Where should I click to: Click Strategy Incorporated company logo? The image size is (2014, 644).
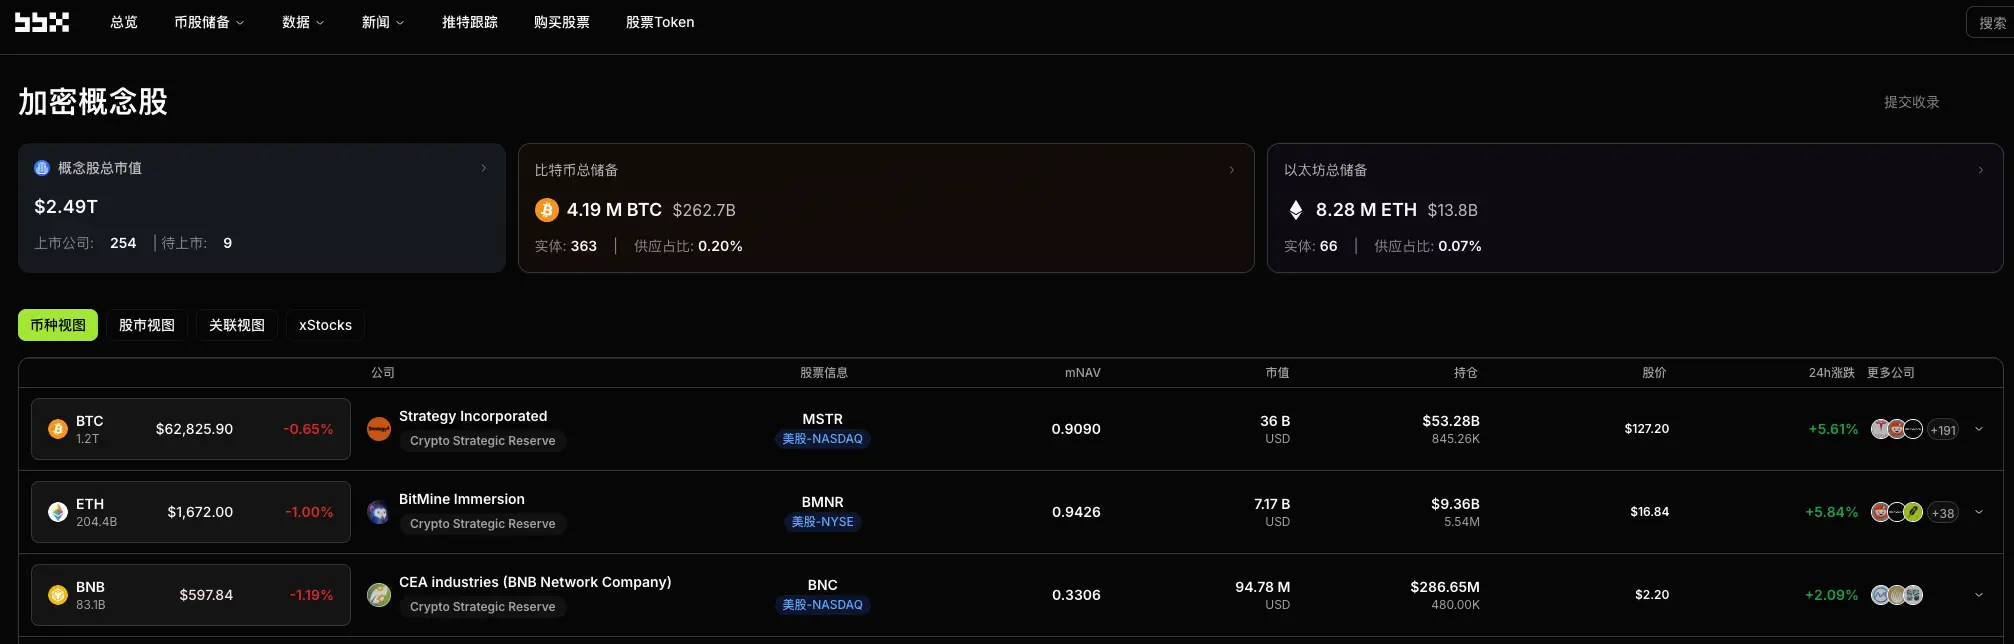379,429
